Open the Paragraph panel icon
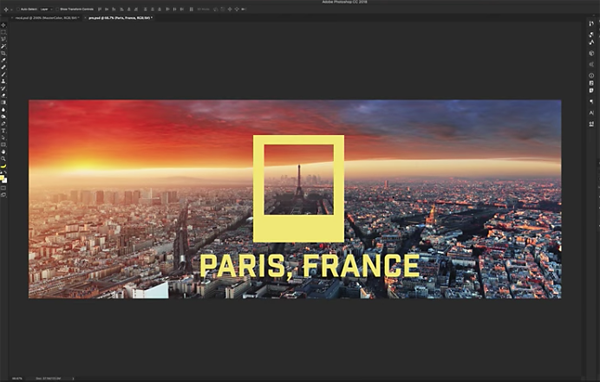600x382 pixels. 592,101
